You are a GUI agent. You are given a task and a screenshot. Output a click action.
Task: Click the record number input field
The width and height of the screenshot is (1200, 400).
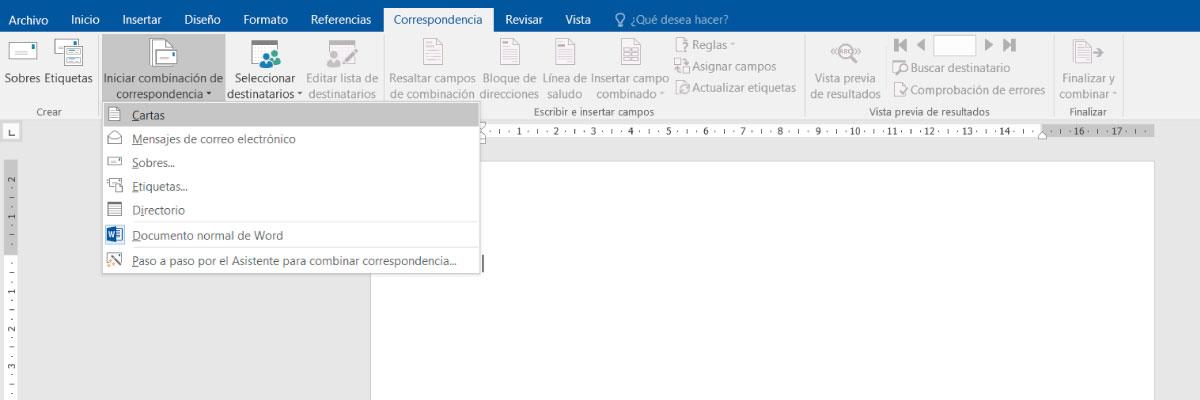[954, 45]
